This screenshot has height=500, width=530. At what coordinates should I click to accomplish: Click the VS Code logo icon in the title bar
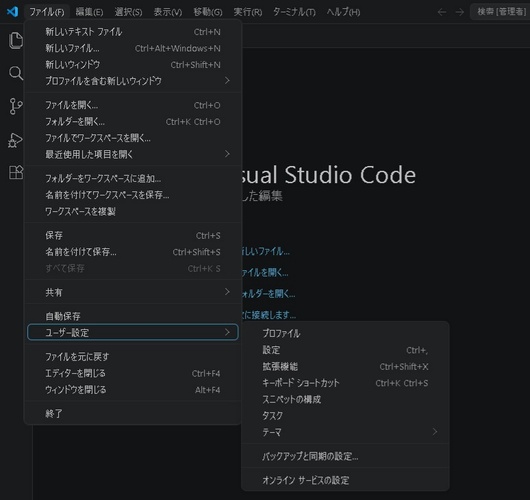coord(13,12)
